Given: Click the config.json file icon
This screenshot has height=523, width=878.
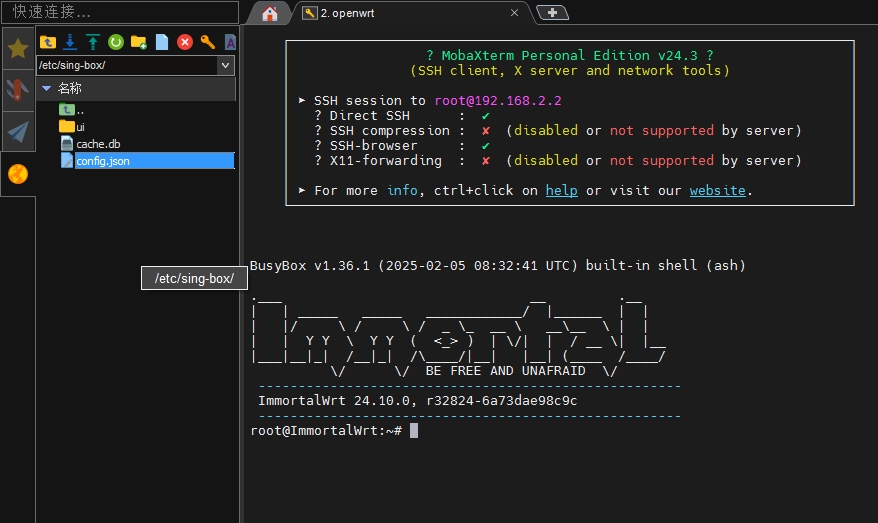Looking at the screenshot, I should (67, 161).
